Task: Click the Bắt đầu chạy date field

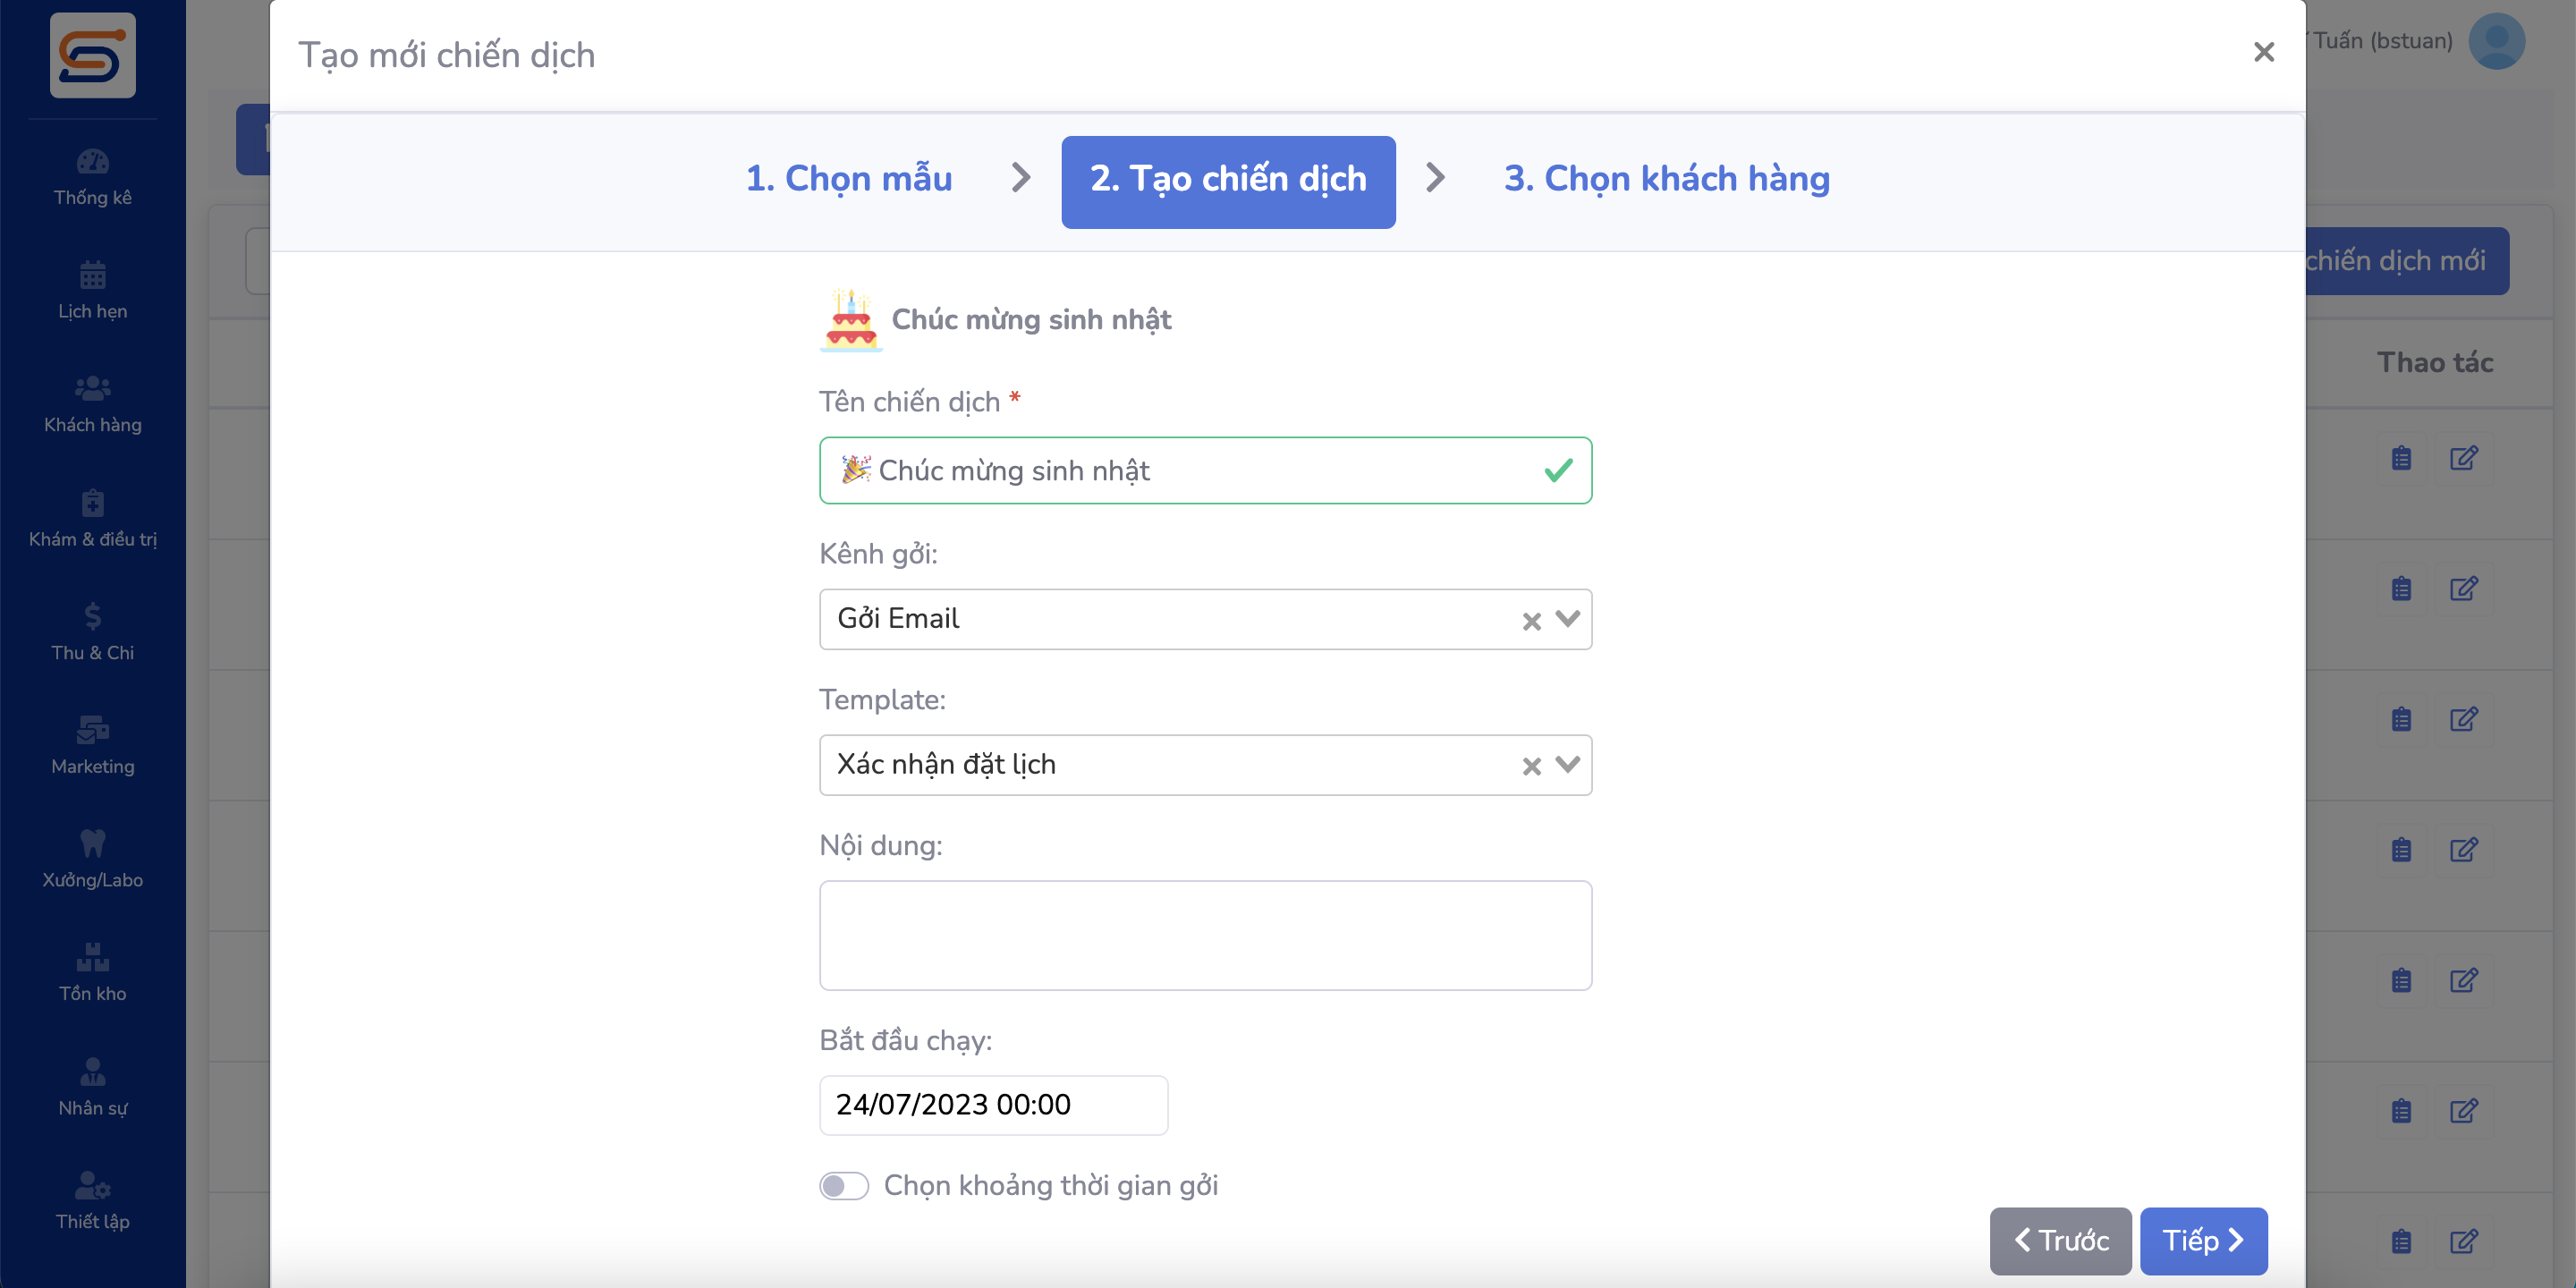Action: pyautogui.click(x=992, y=1105)
